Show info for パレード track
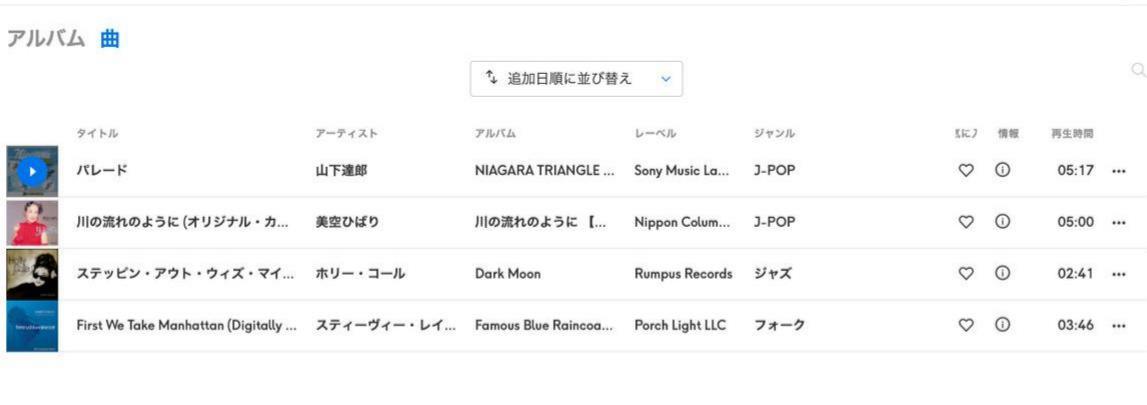1147x405 pixels. click(1002, 170)
